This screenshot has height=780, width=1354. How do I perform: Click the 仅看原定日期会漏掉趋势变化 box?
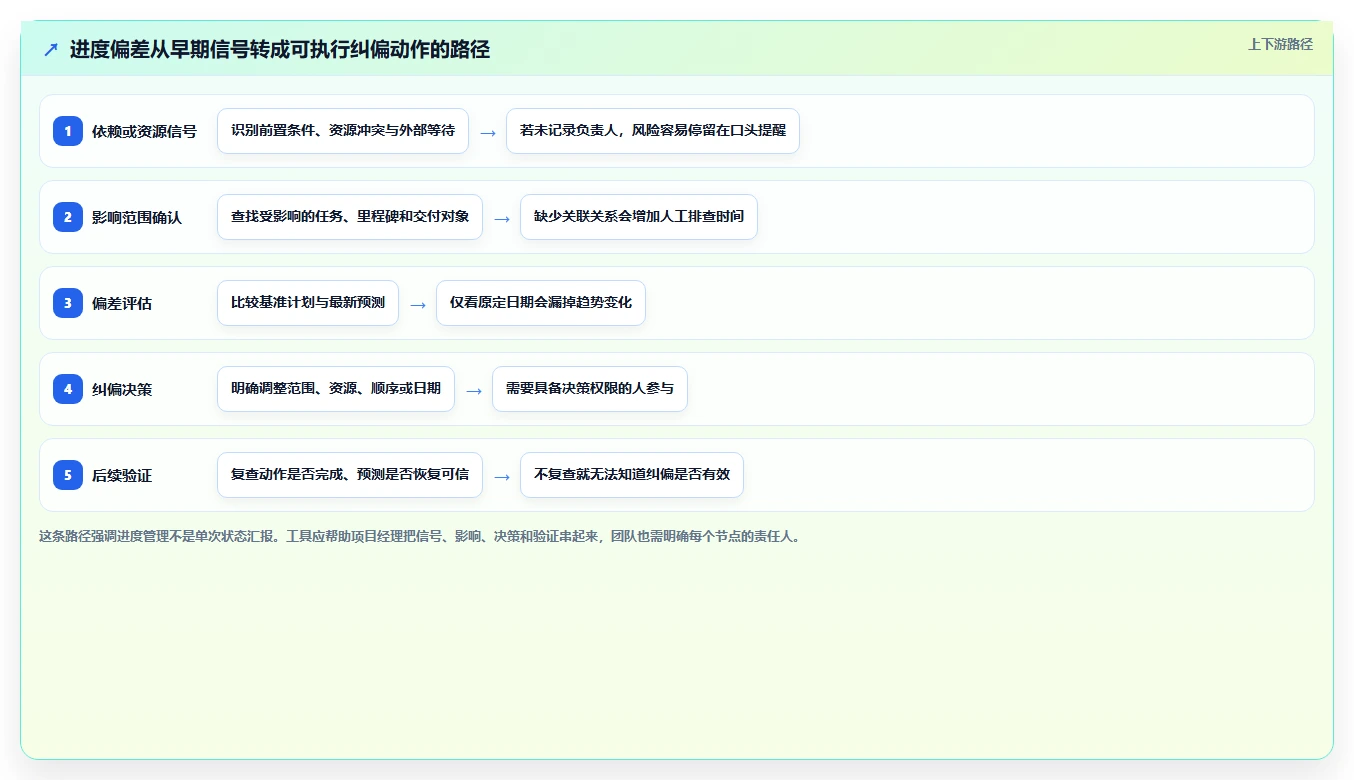541,303
